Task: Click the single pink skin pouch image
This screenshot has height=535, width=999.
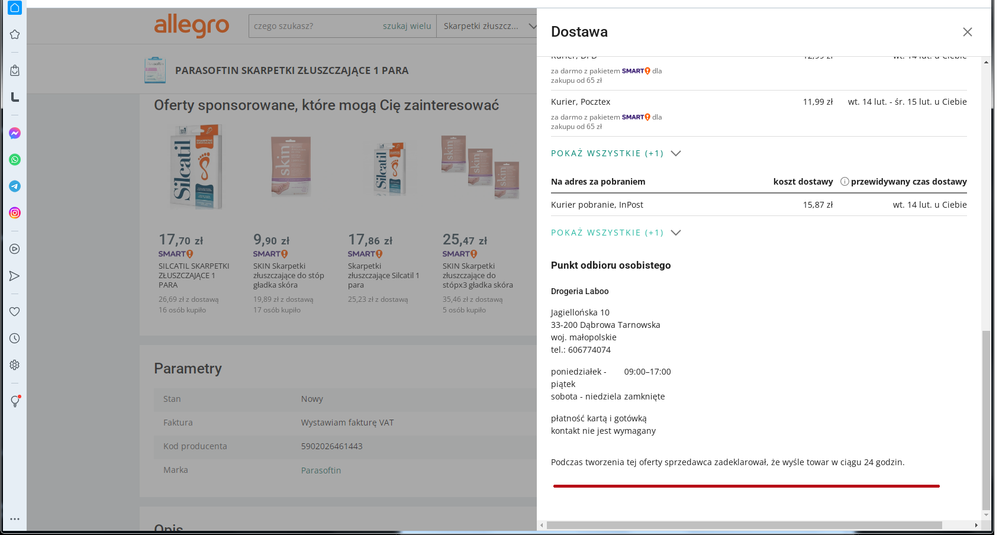Action: coord(290,167)
